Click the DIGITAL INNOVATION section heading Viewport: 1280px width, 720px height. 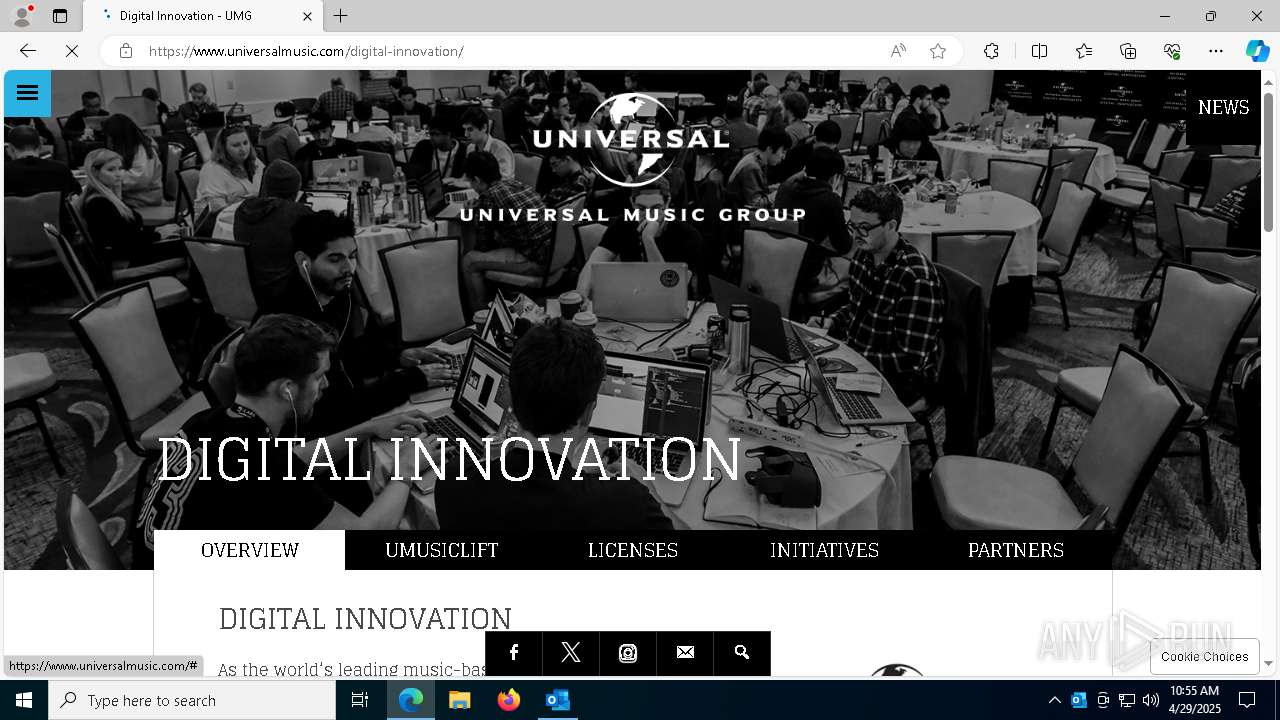tap(365, 618)
